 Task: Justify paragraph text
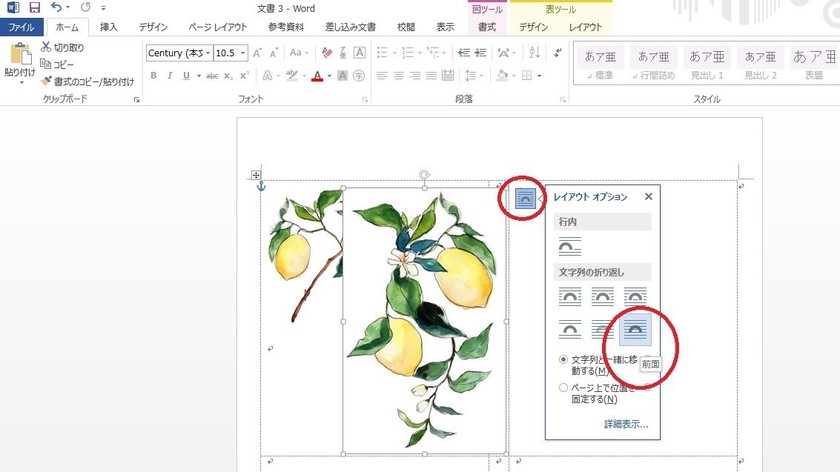(x=431, y=76)
